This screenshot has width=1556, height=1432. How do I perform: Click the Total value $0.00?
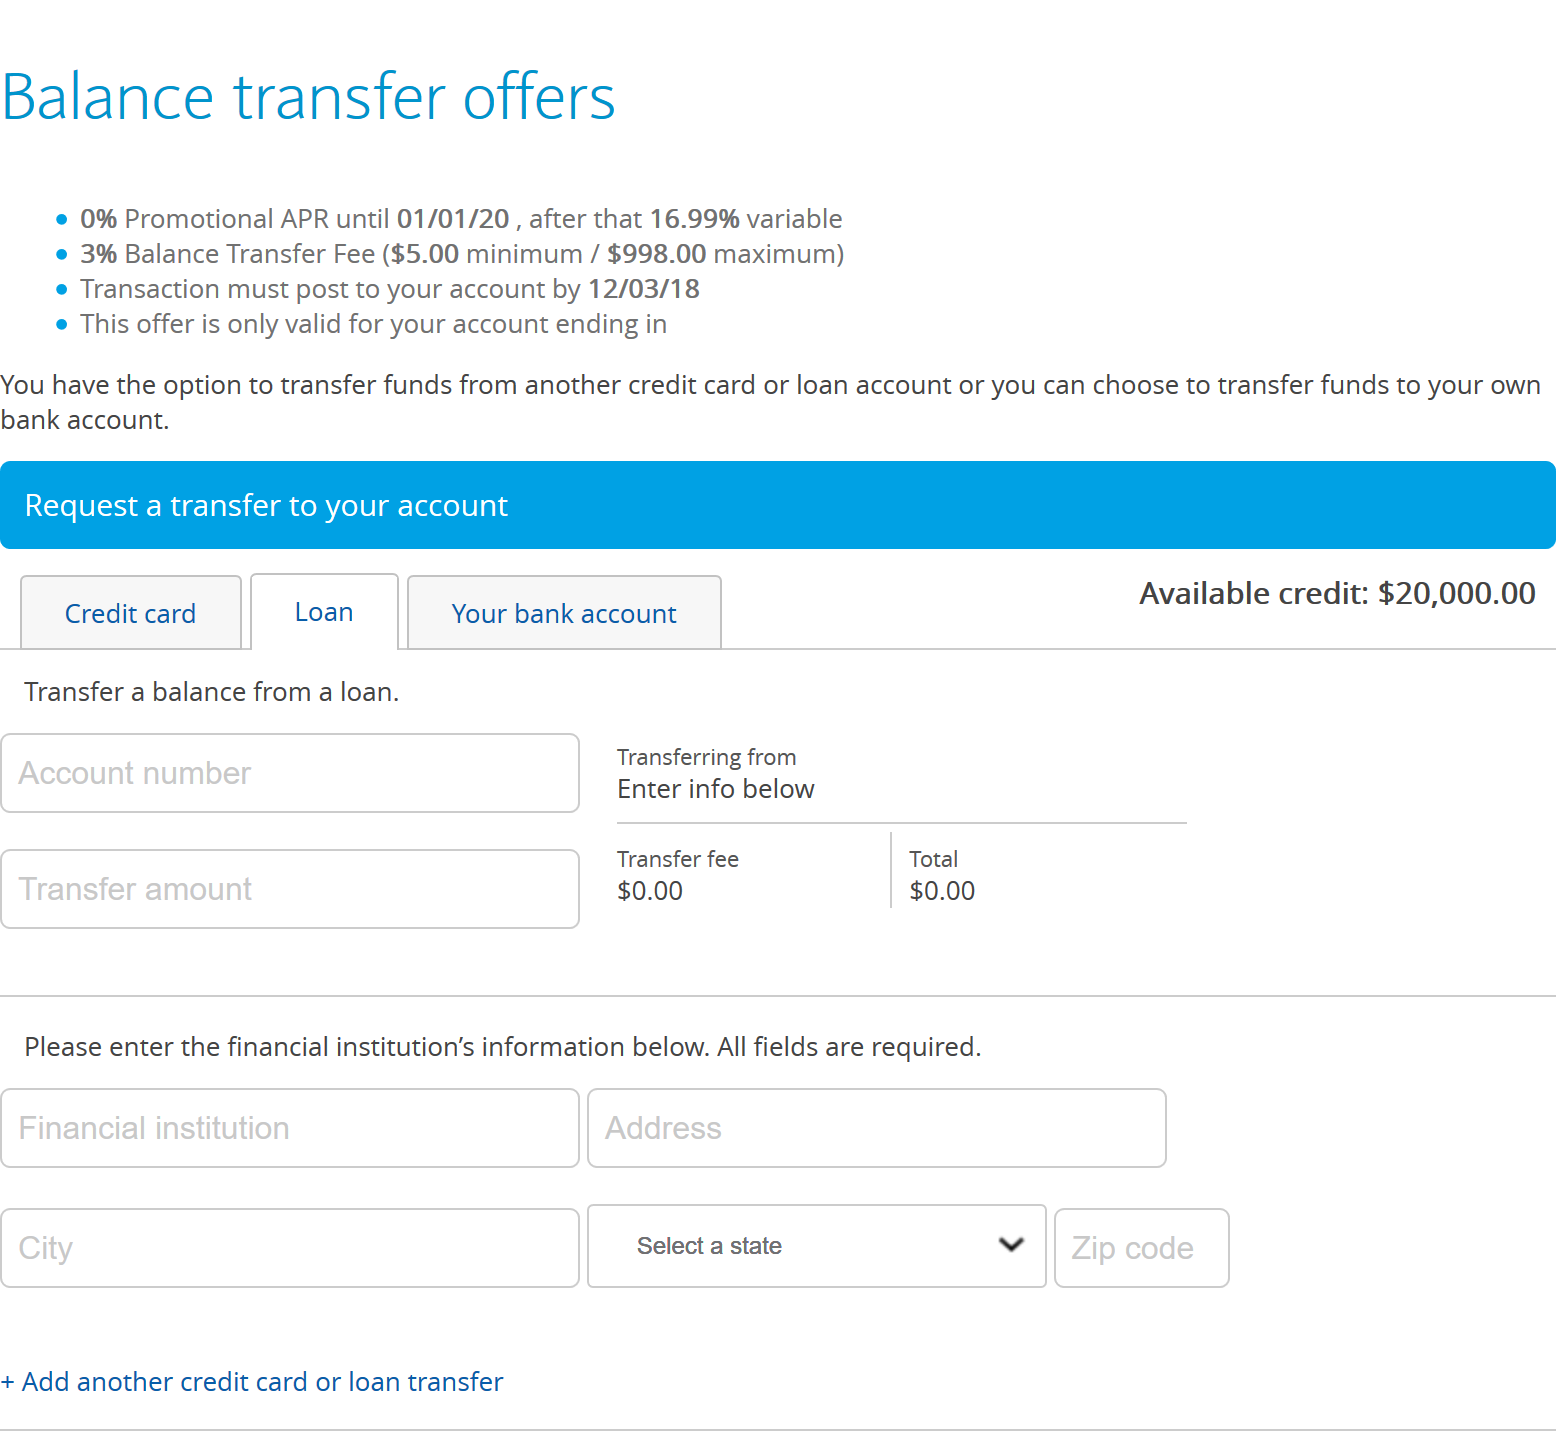(942, 891)
